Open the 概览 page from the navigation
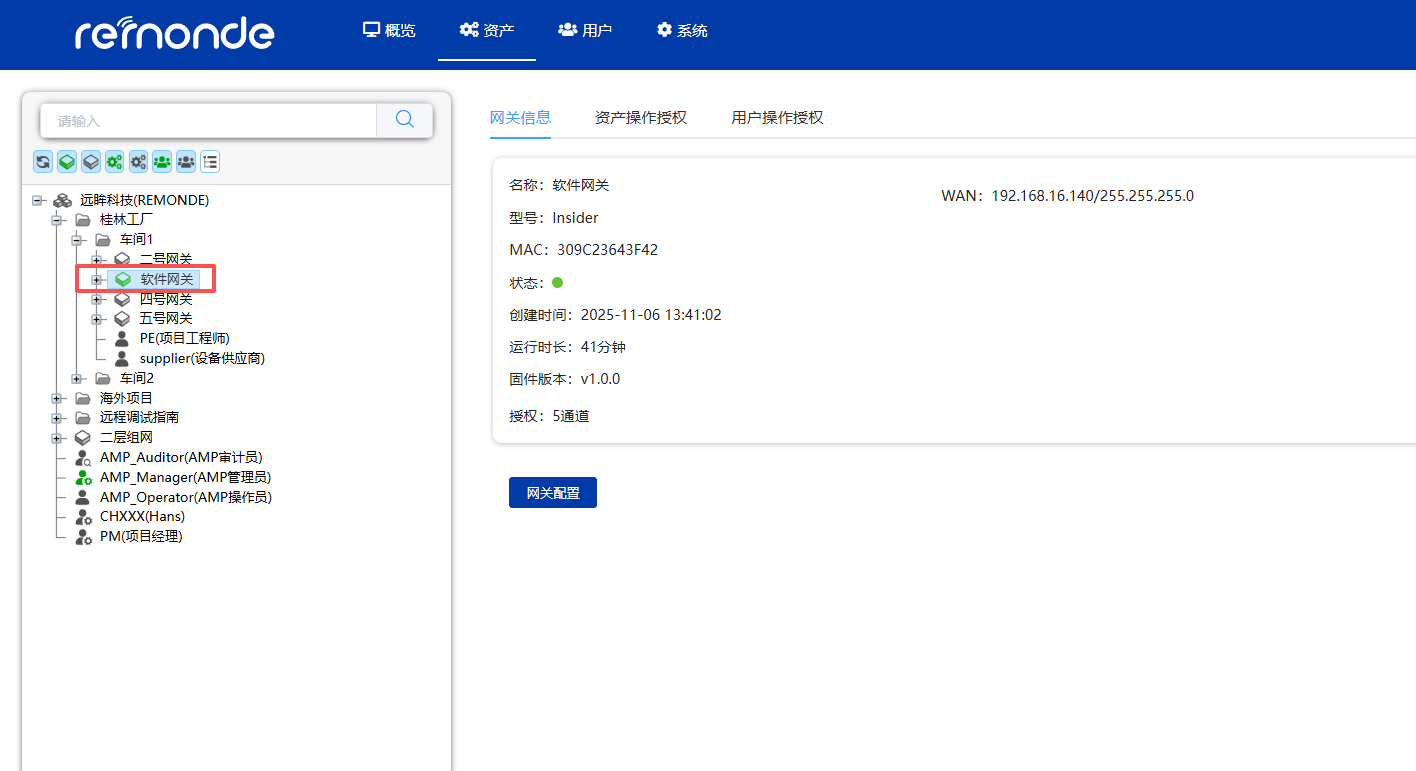 (389, 30)
